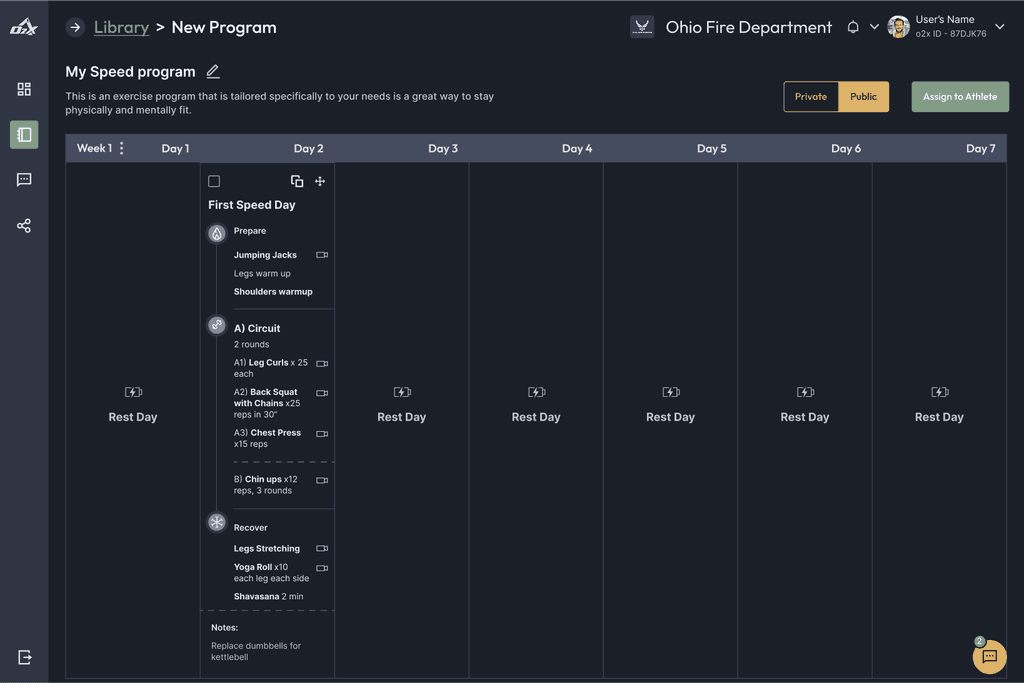Click the Day 5 Rest Day label

[671, 417]
